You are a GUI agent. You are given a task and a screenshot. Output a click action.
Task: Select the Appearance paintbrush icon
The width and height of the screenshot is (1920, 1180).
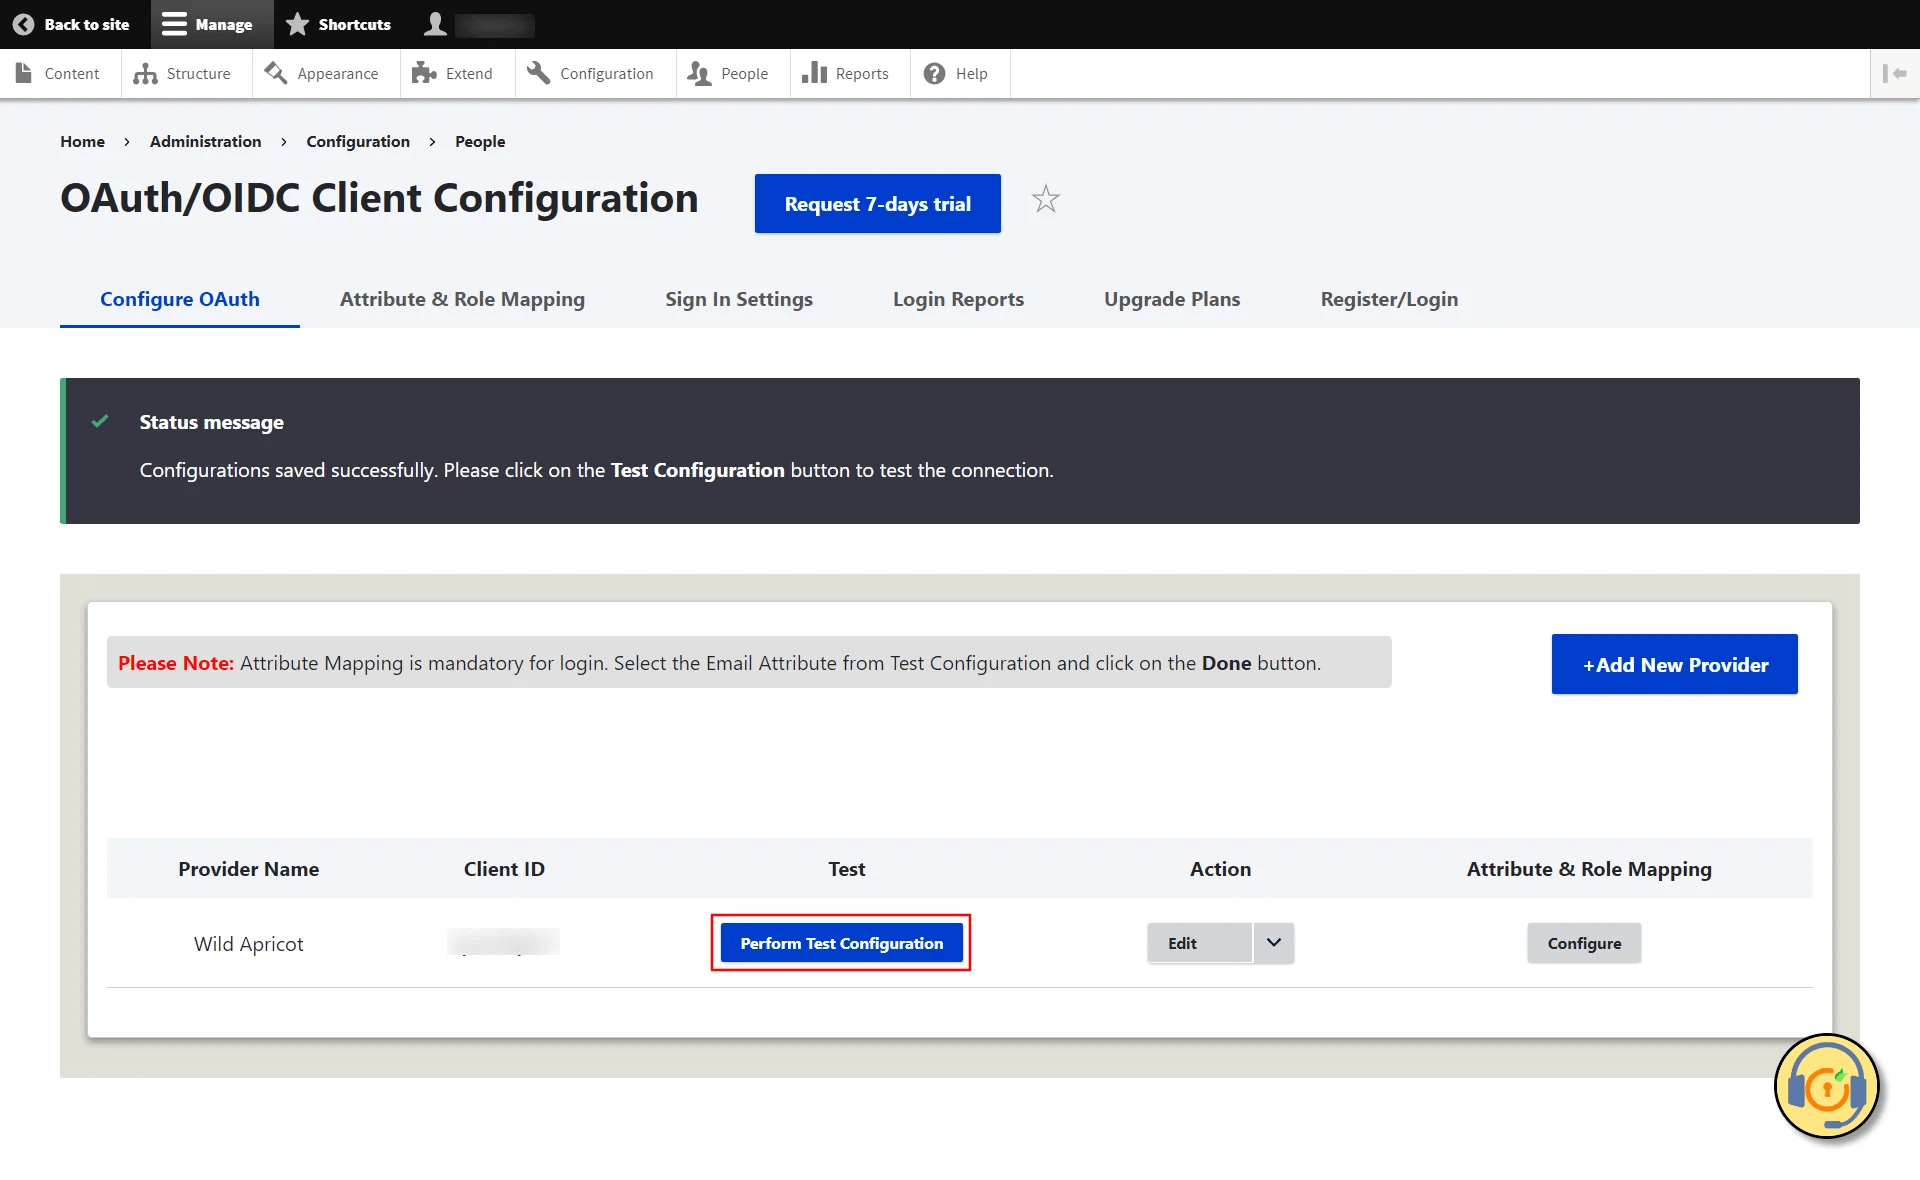pyautogui.click(x=274, y=72)
